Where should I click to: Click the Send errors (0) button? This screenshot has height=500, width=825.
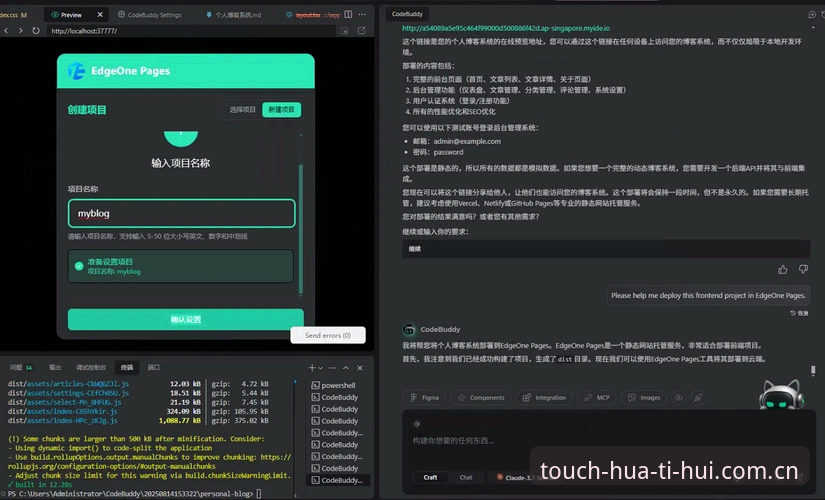click(x=328, y=335)
